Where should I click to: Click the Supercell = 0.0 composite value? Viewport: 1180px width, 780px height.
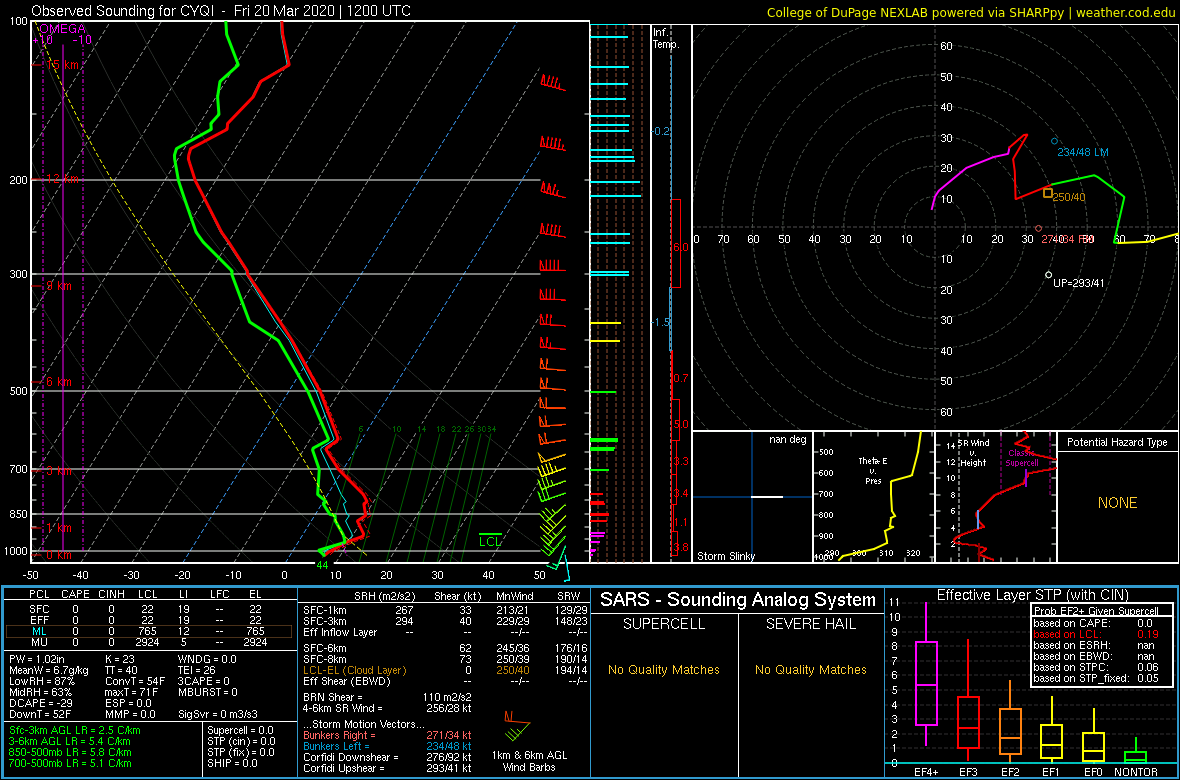point(241,730)
